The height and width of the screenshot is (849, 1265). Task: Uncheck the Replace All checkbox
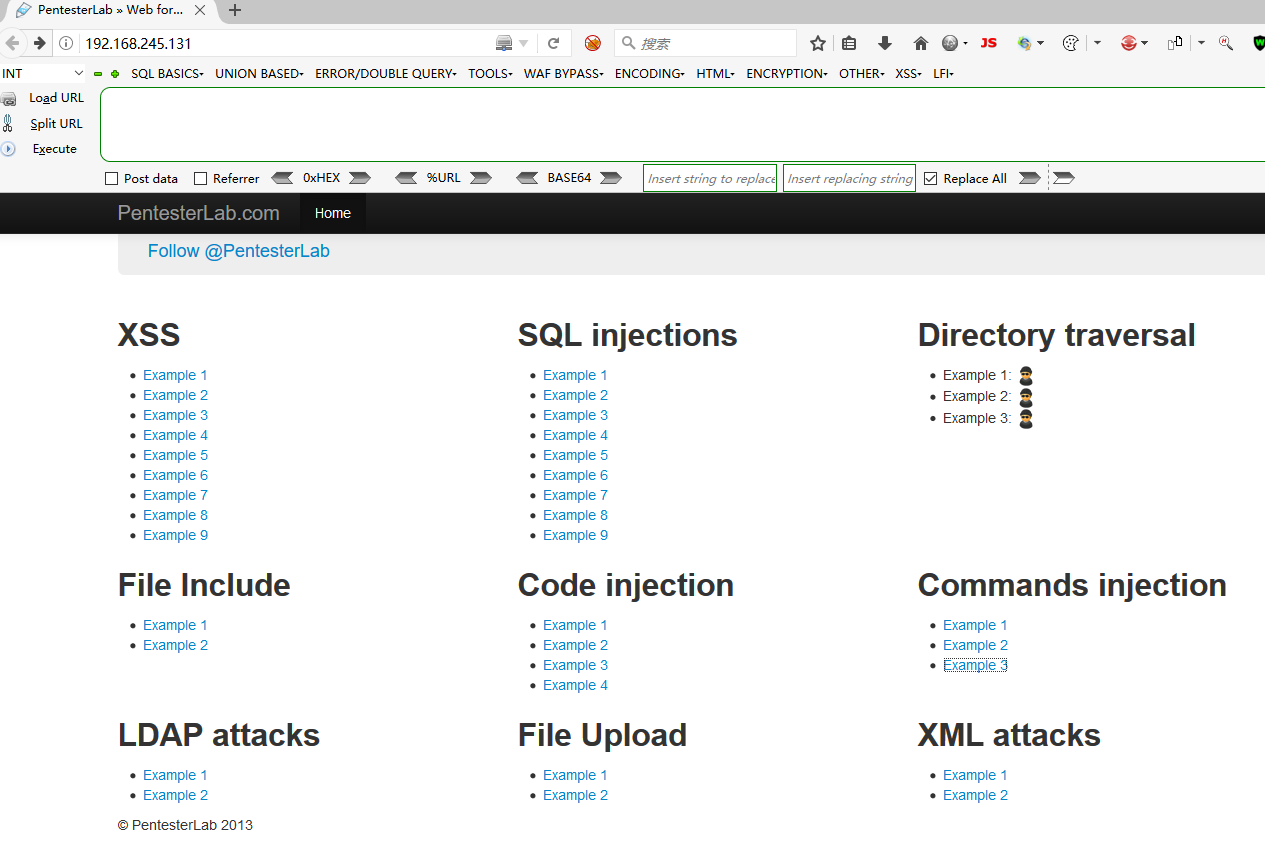[x=931, y=179]
